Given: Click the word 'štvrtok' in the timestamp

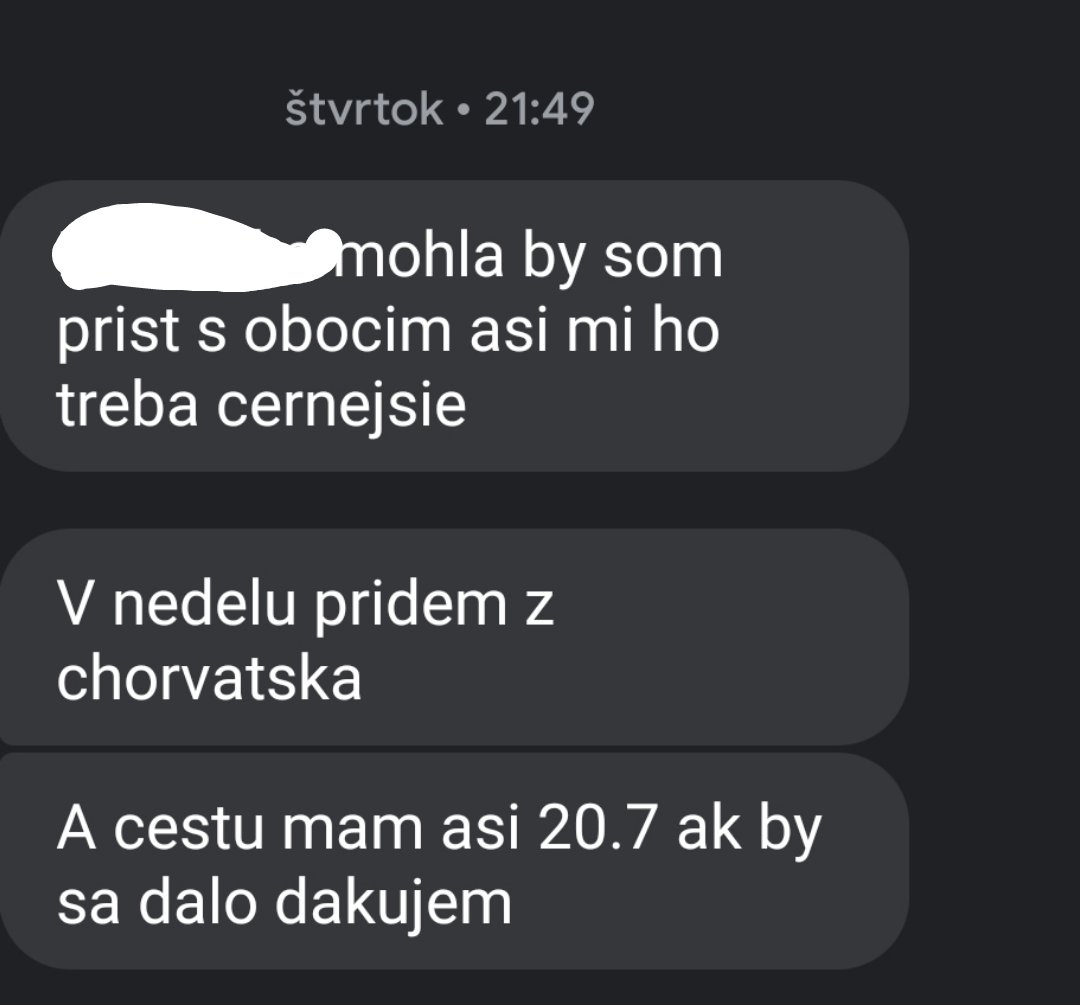Looking at the screenshot, I should point(364,109).
